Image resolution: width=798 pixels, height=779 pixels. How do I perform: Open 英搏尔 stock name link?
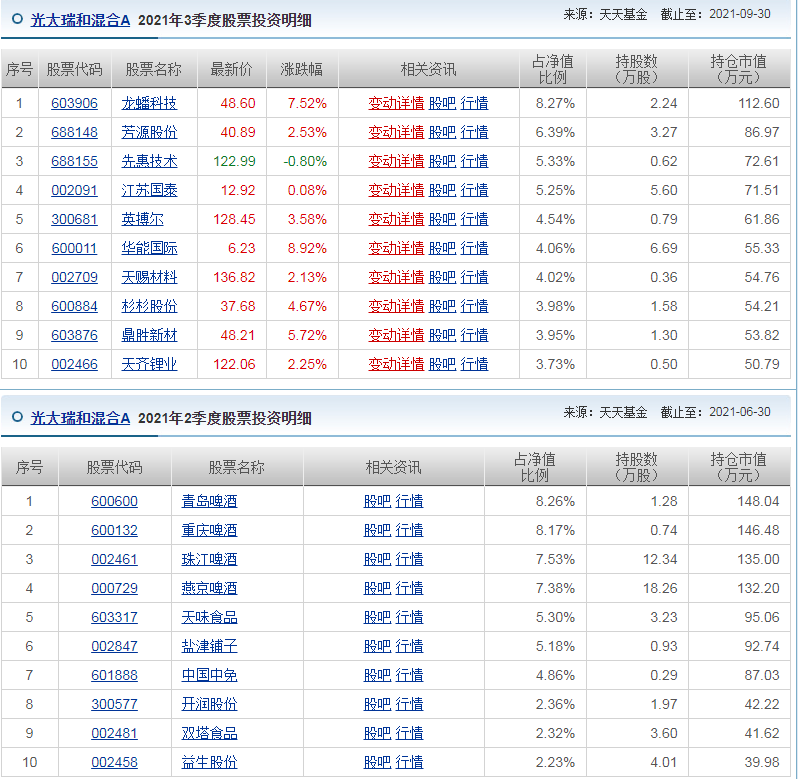click(x=142, y=219)
